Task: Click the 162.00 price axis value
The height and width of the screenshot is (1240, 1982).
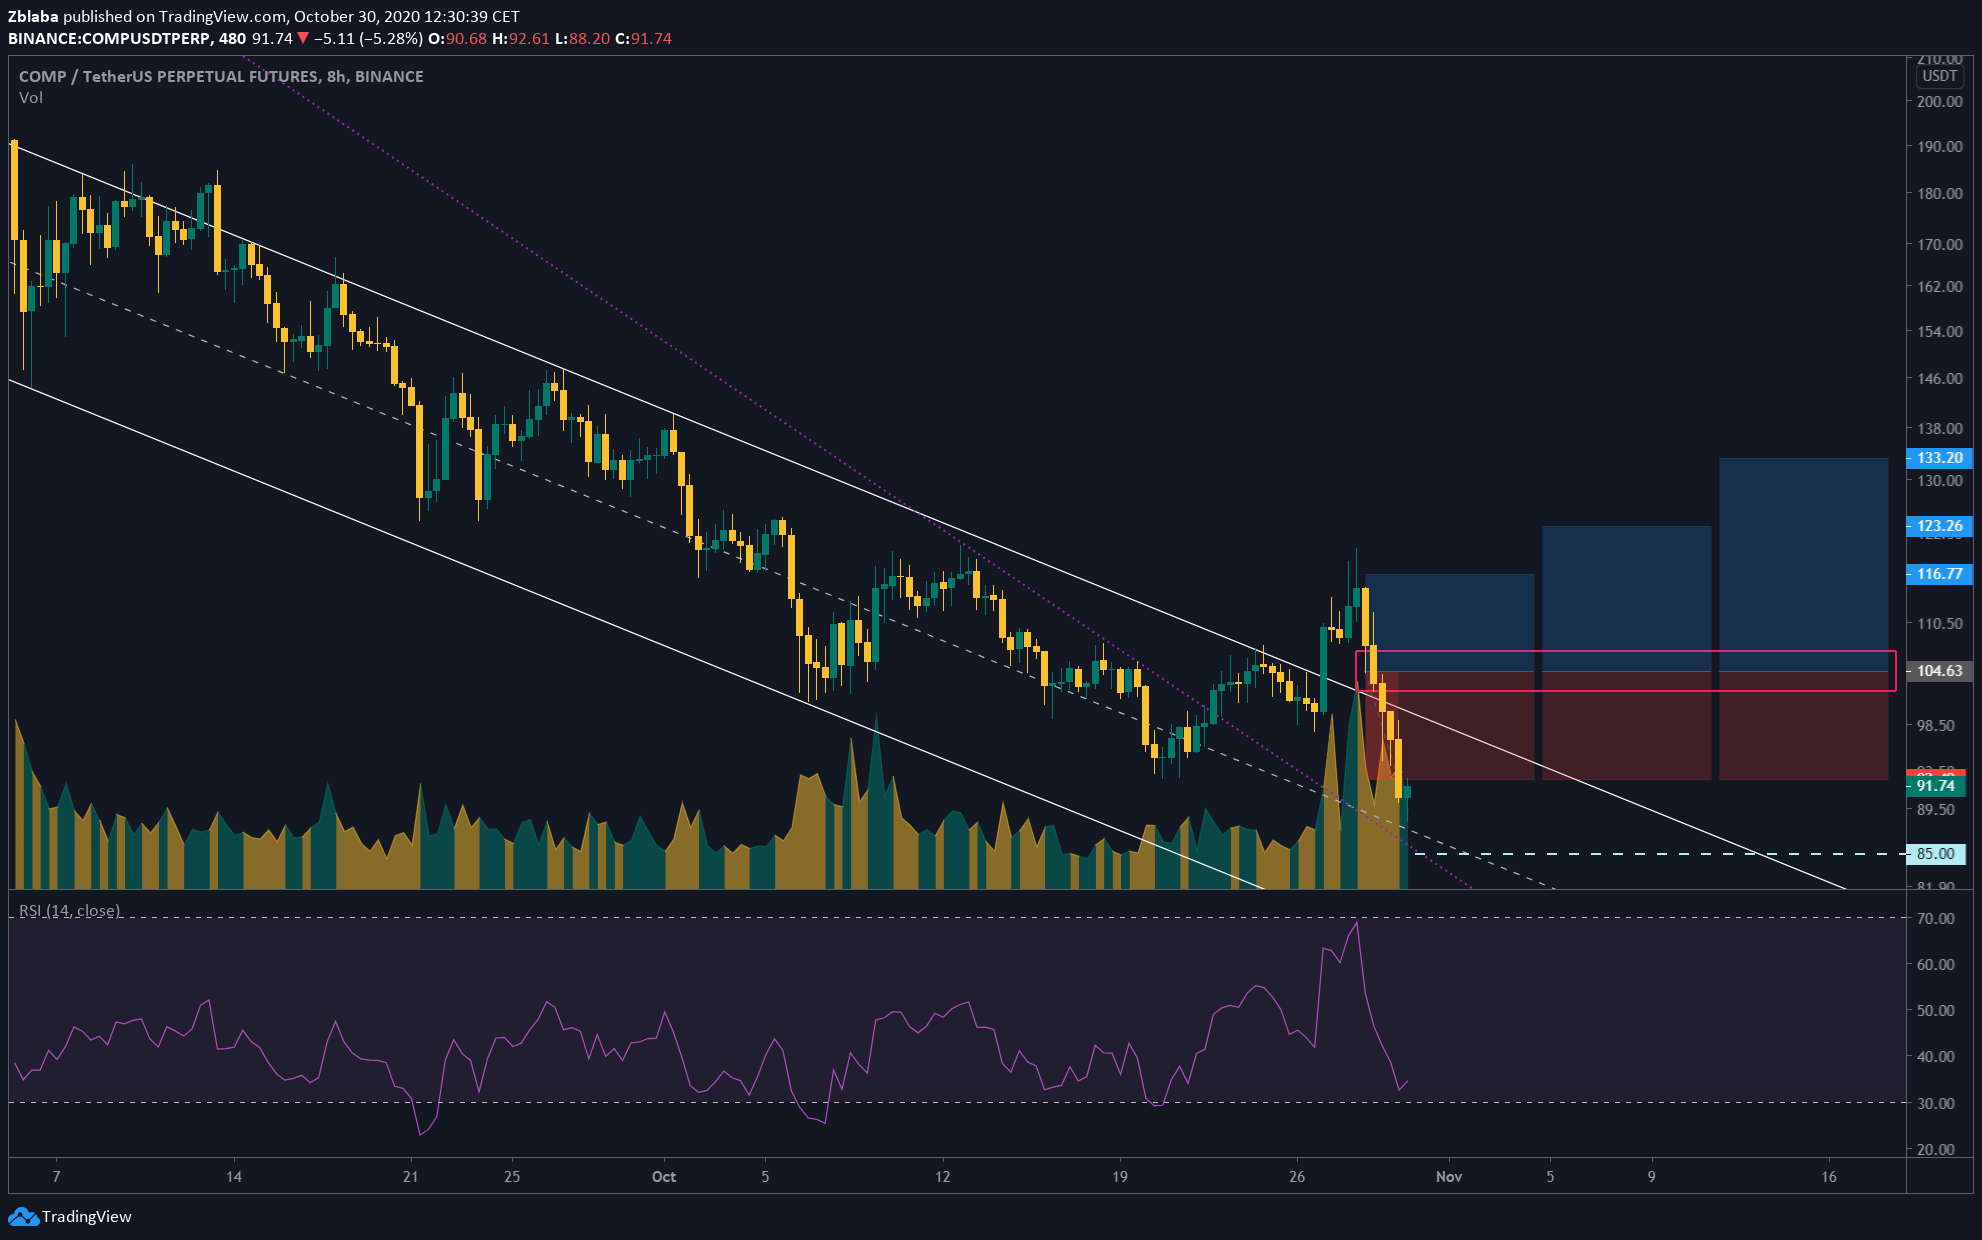Action: [1939, 287]
